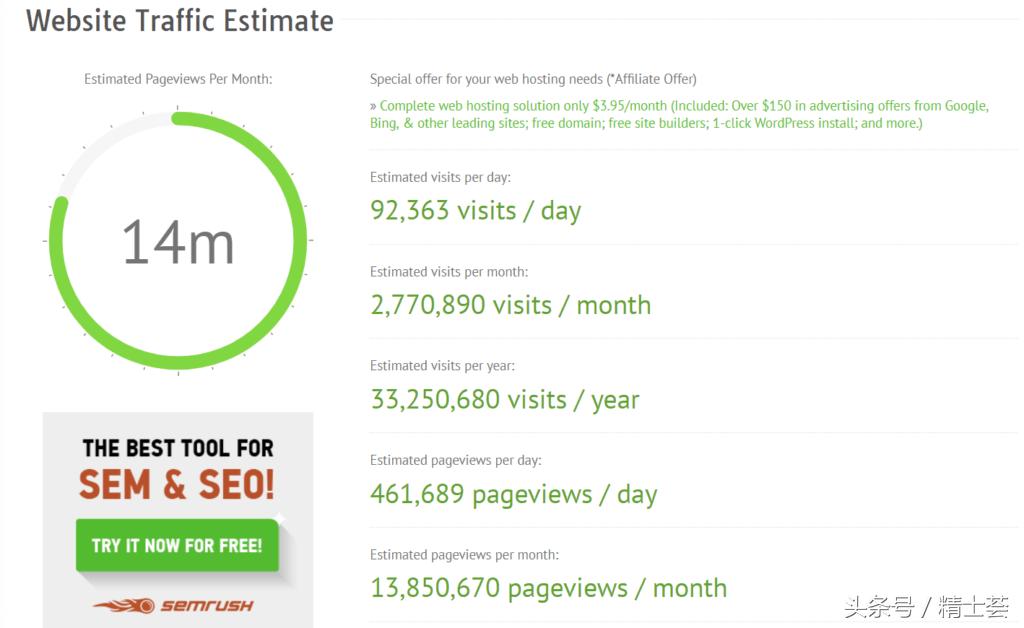Click the Estimated visits per year label
1024x628 pixels.
click(442, 366)
